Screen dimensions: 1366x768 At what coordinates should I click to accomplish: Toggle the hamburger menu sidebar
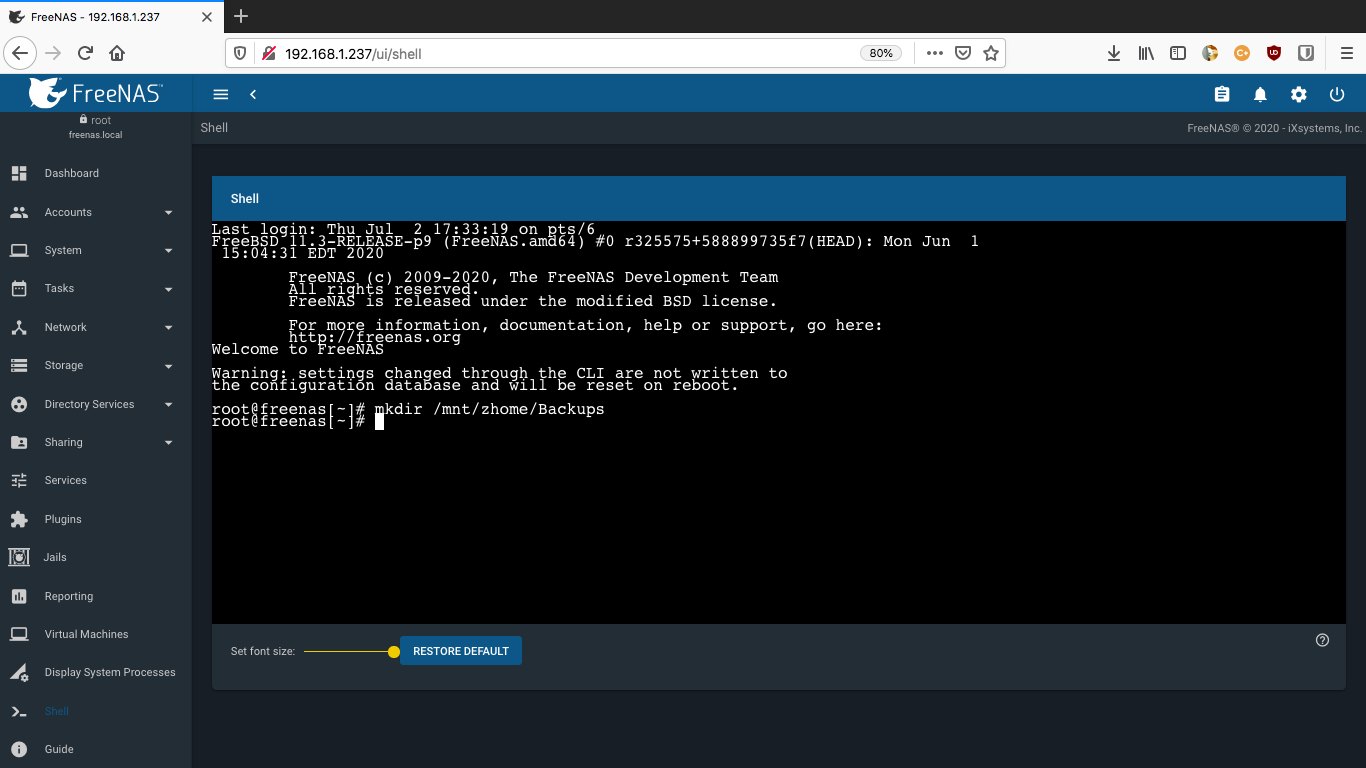tap(221, 94)
